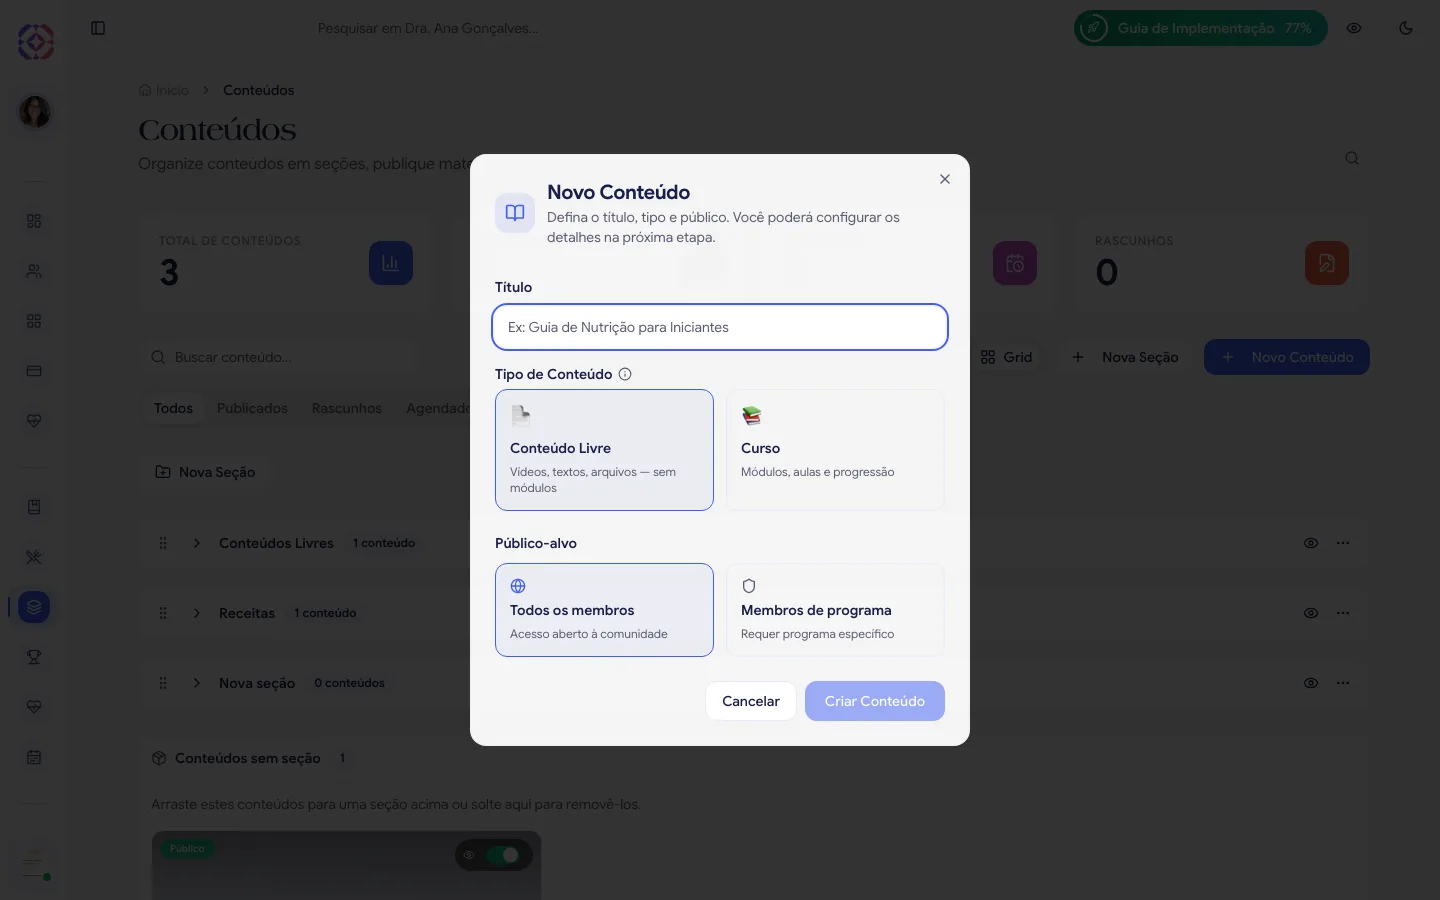The width and height of the screenshot is (1440, 900).
Task: Click the Novo Conteúdo blue button
Action: coord(1287,357)
